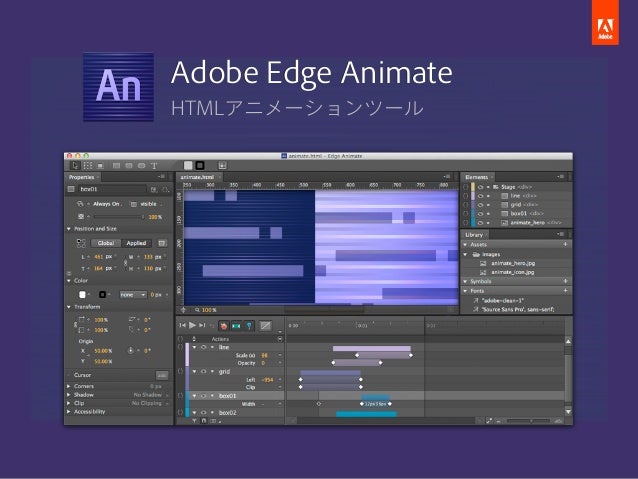Screen dimensions: 638x479
Task: Toggle visibility of box01 in Elements
Action: coord(481,214)
